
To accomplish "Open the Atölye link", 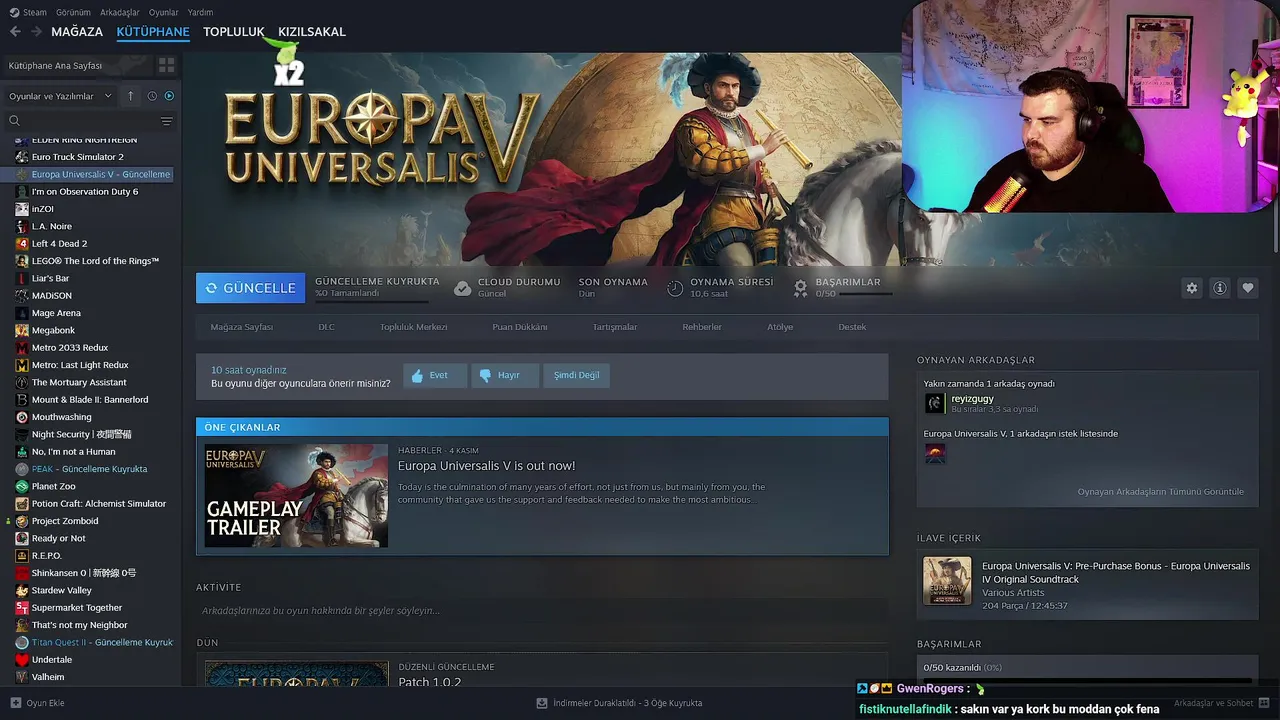I will coord(780,327).
